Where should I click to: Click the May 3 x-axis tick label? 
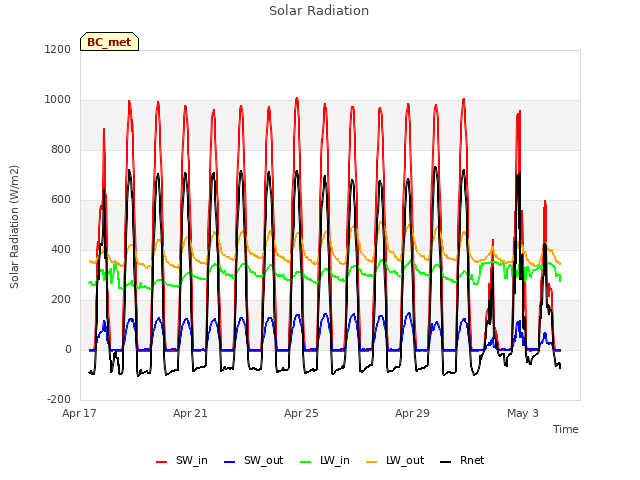(523, 413)
